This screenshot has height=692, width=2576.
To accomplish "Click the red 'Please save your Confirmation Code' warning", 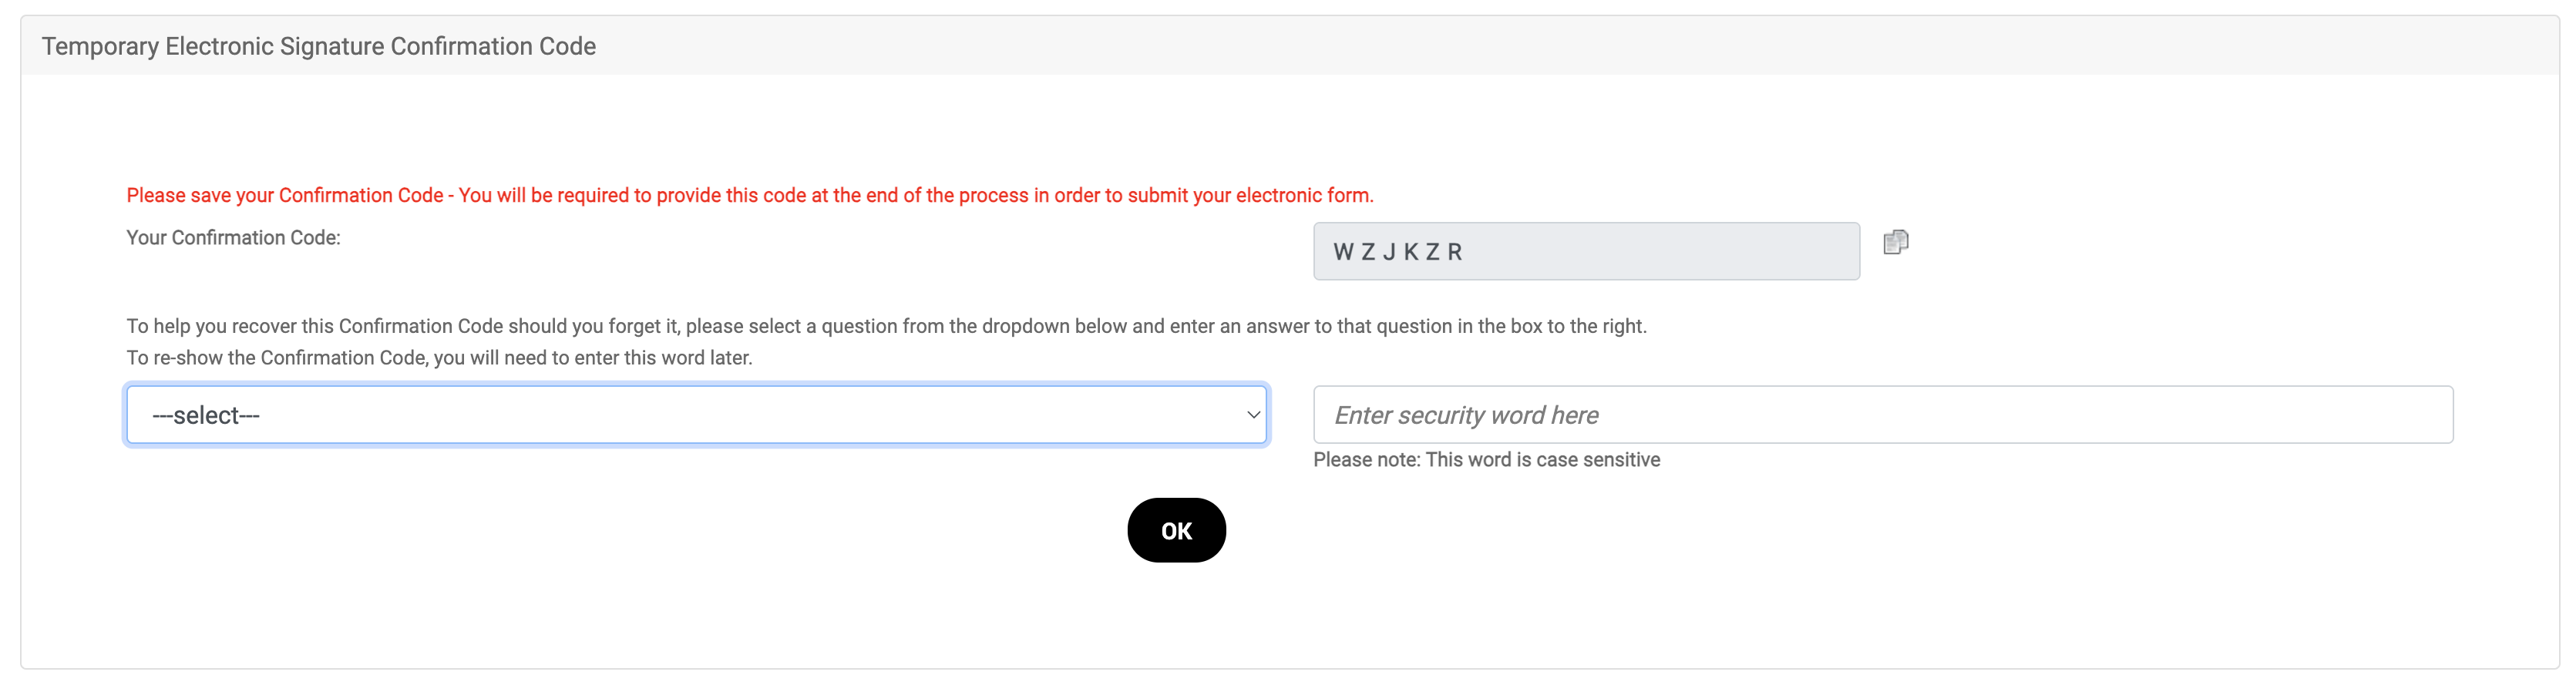I will pos(749,196).
